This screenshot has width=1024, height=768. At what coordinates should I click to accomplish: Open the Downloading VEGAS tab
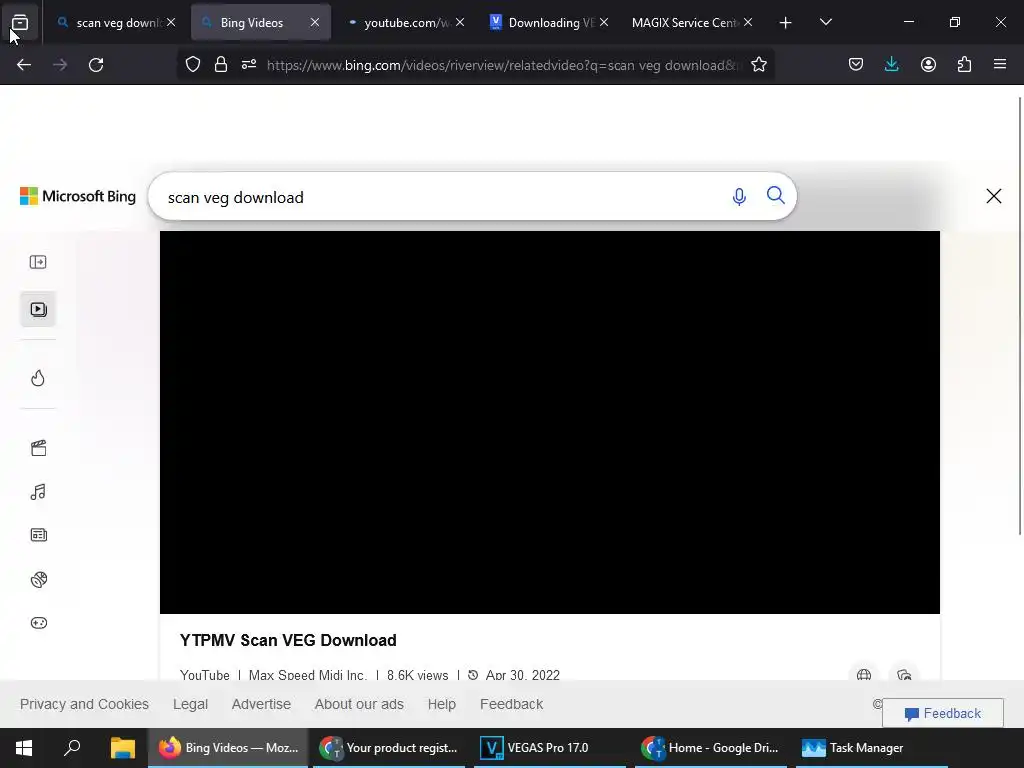550,22
